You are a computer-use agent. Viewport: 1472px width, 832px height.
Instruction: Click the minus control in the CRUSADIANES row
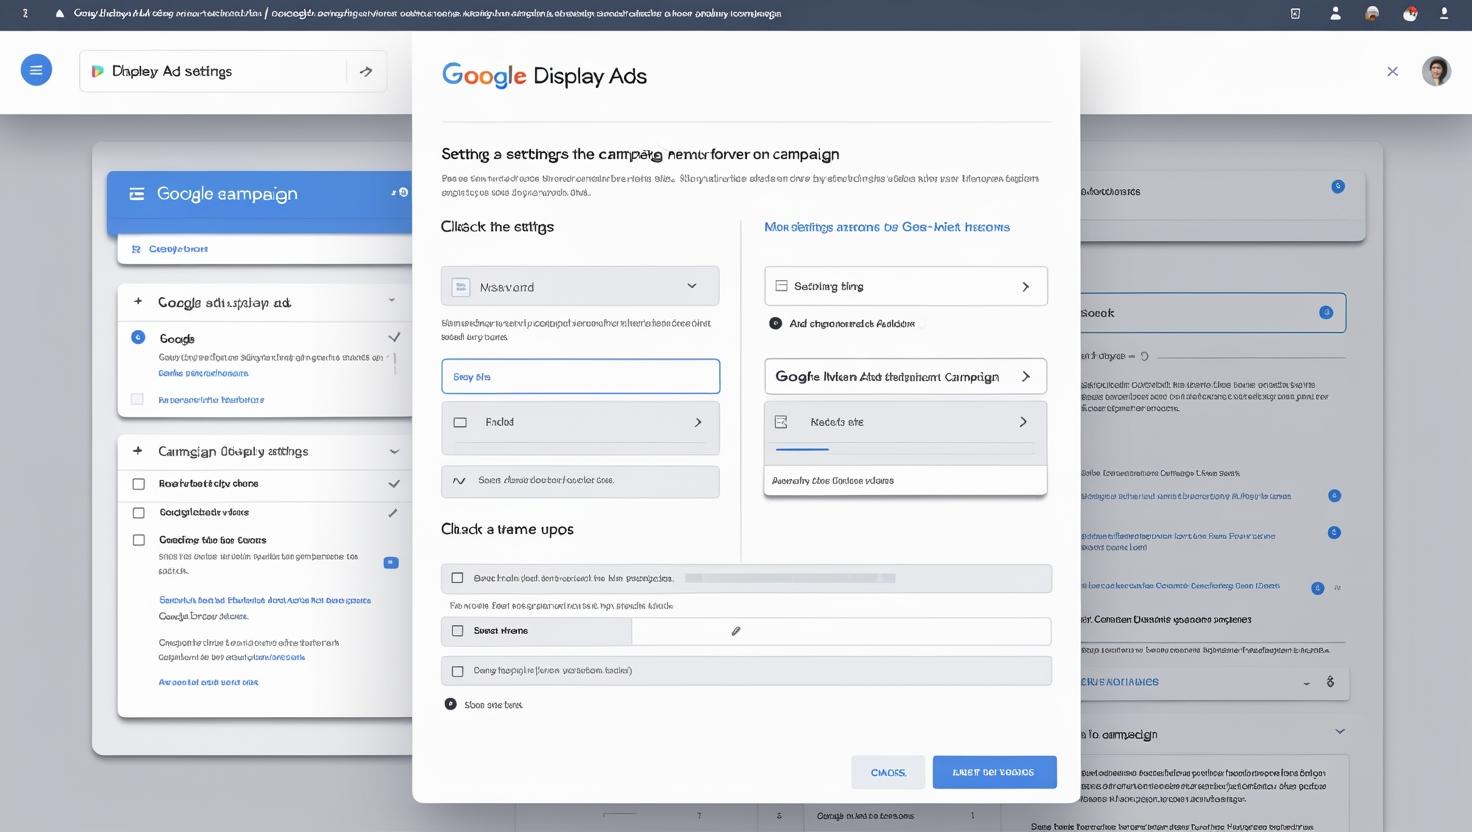[x=1306, y=684]
